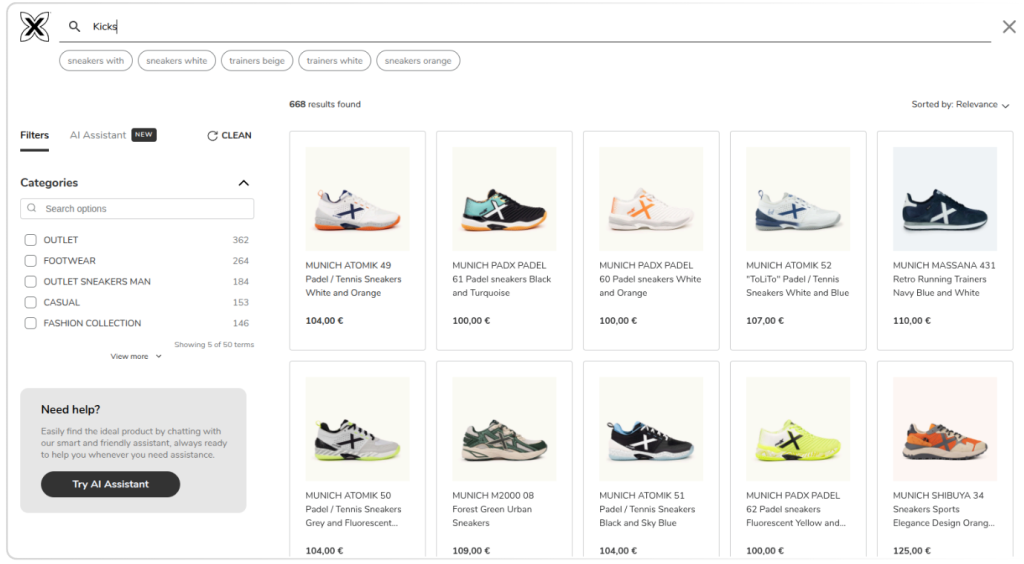
Task: Tick the OUTLET checkbox
Action: (x=30, y=240)
